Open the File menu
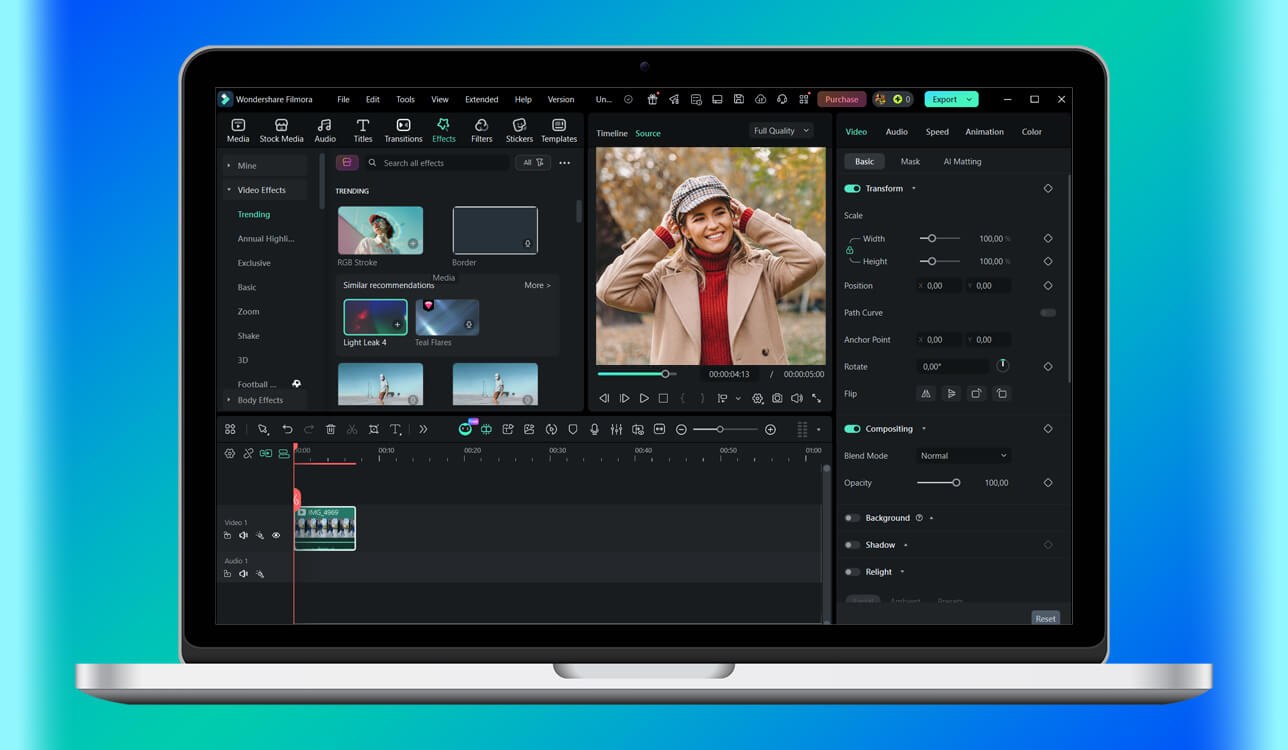Viewport: 1288px width, 750px height. [343, 99]
